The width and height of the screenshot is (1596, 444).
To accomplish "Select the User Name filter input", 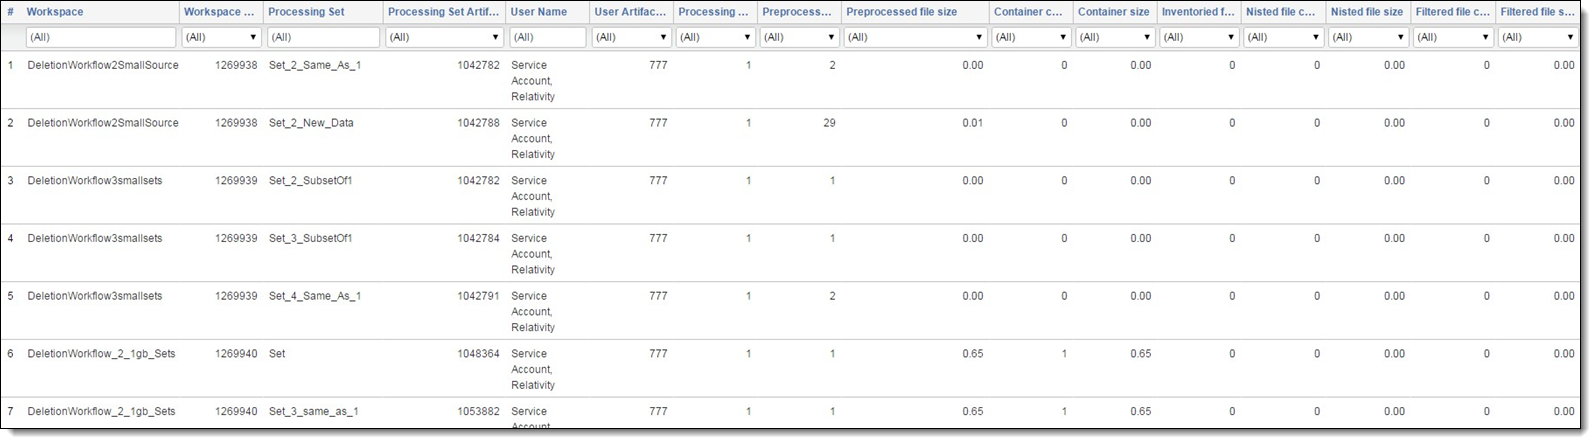I will point(546,37).
